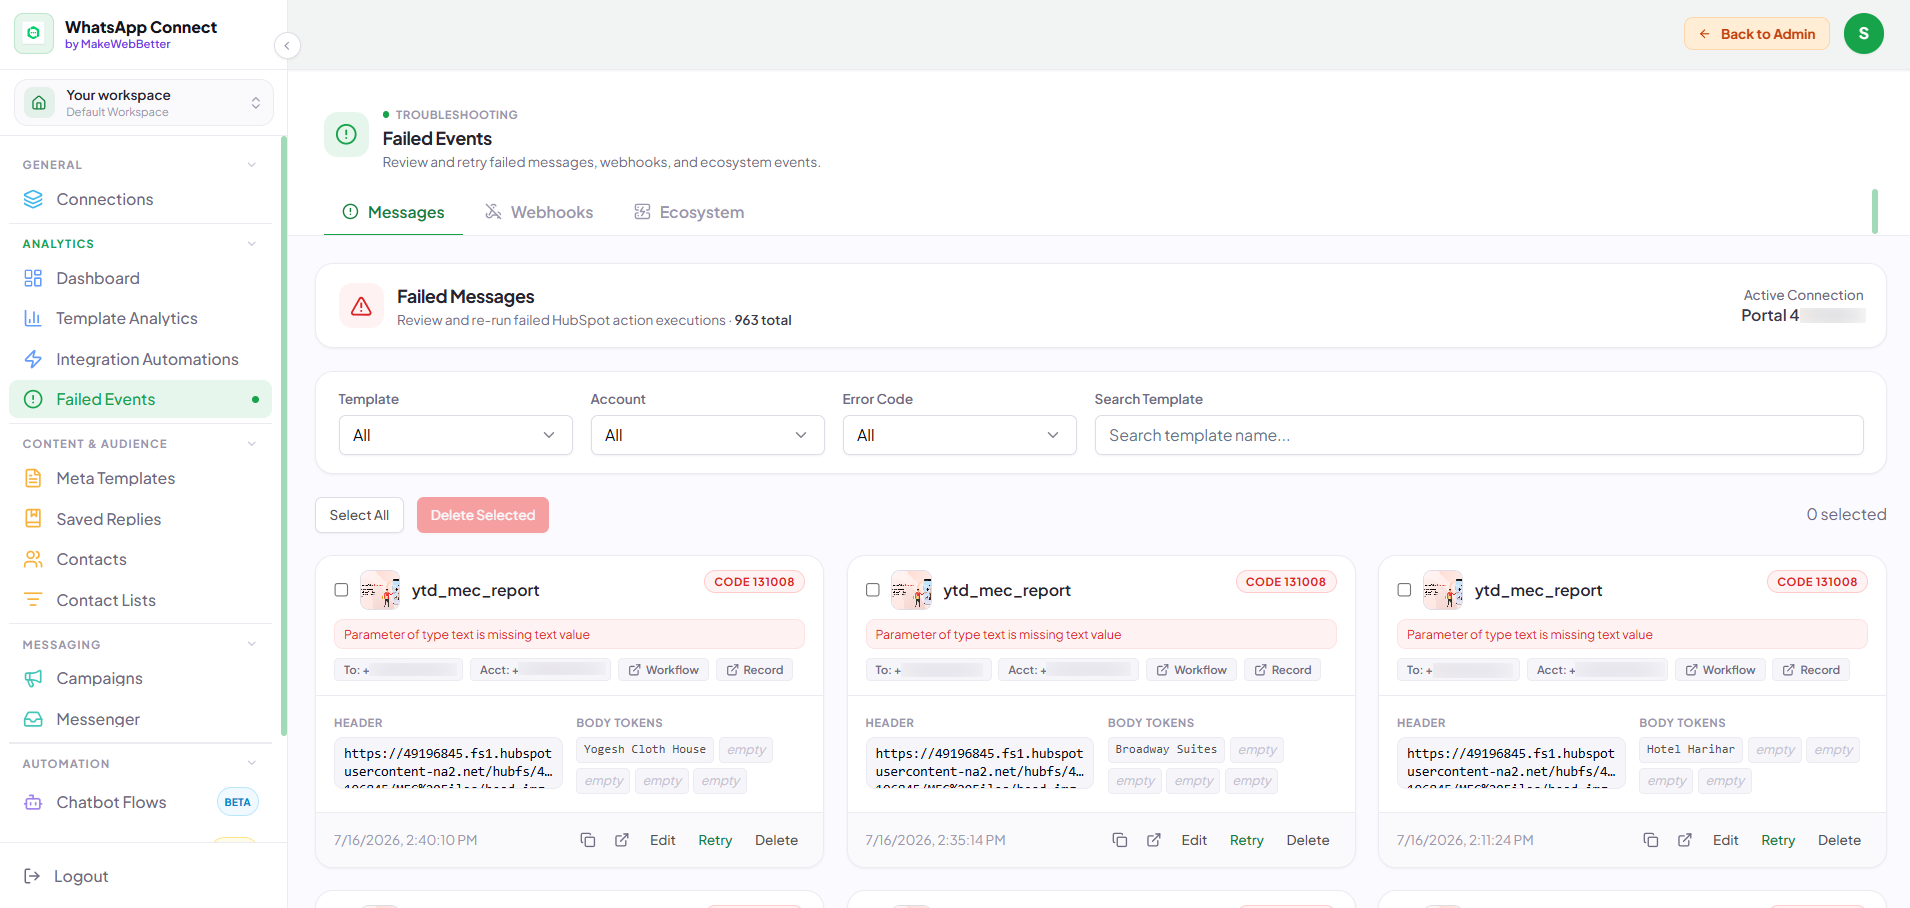1910x908 pixels.
Task: Select the 2:40:10 PM message checkbox
Action: (341, 590)
